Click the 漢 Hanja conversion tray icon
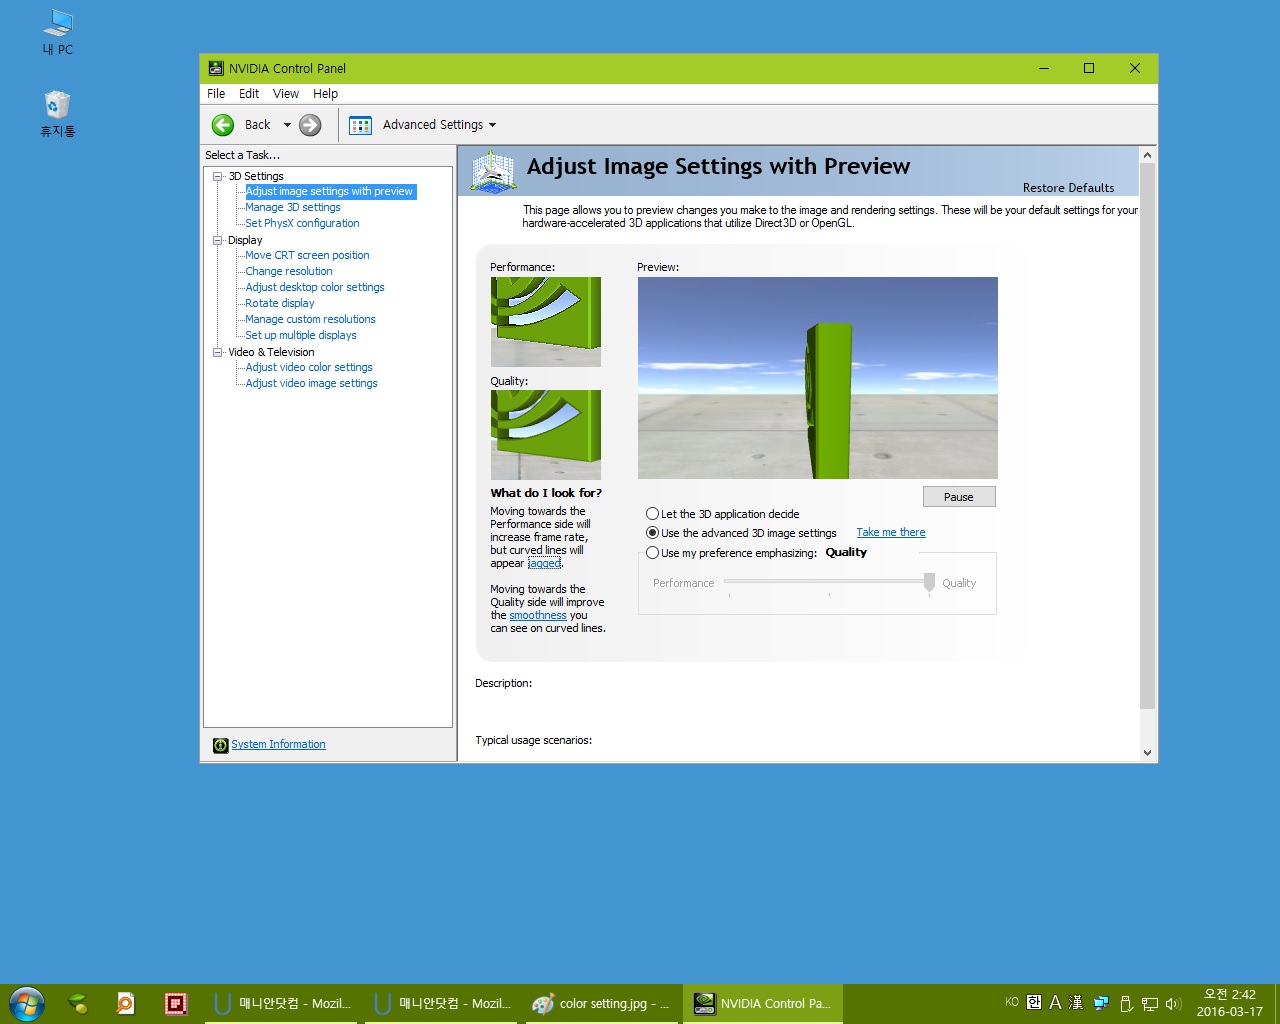Viewport: 1280px width, 1024px height. 1076,1002
